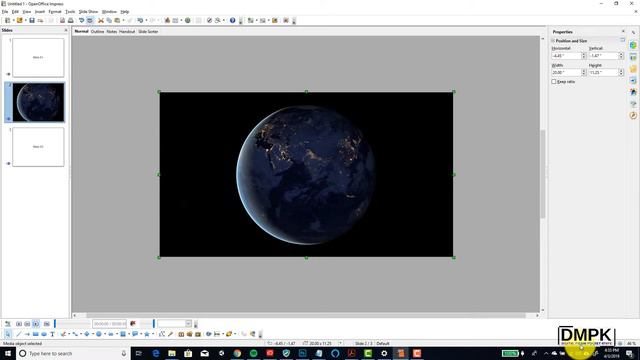Click the media mute speaker icon
Viewport: 640px width, 360px height.
(133, 324)
